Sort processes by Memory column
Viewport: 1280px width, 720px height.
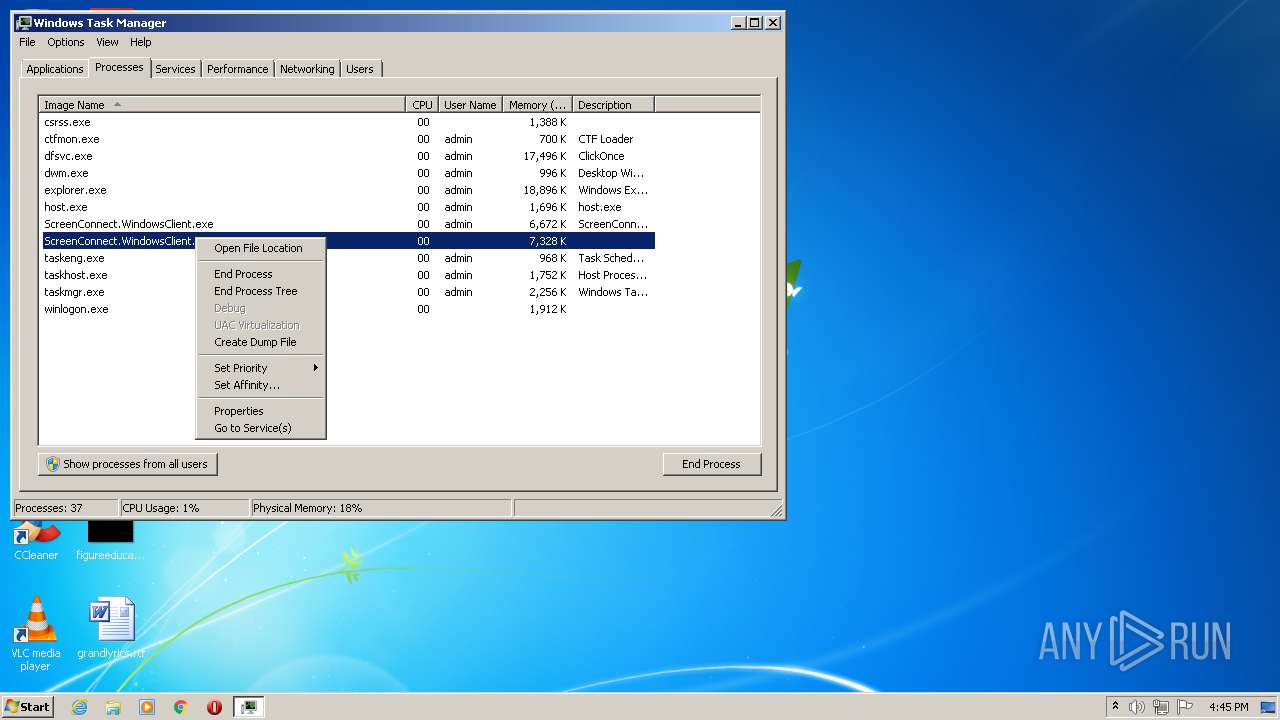coord(538,105)
